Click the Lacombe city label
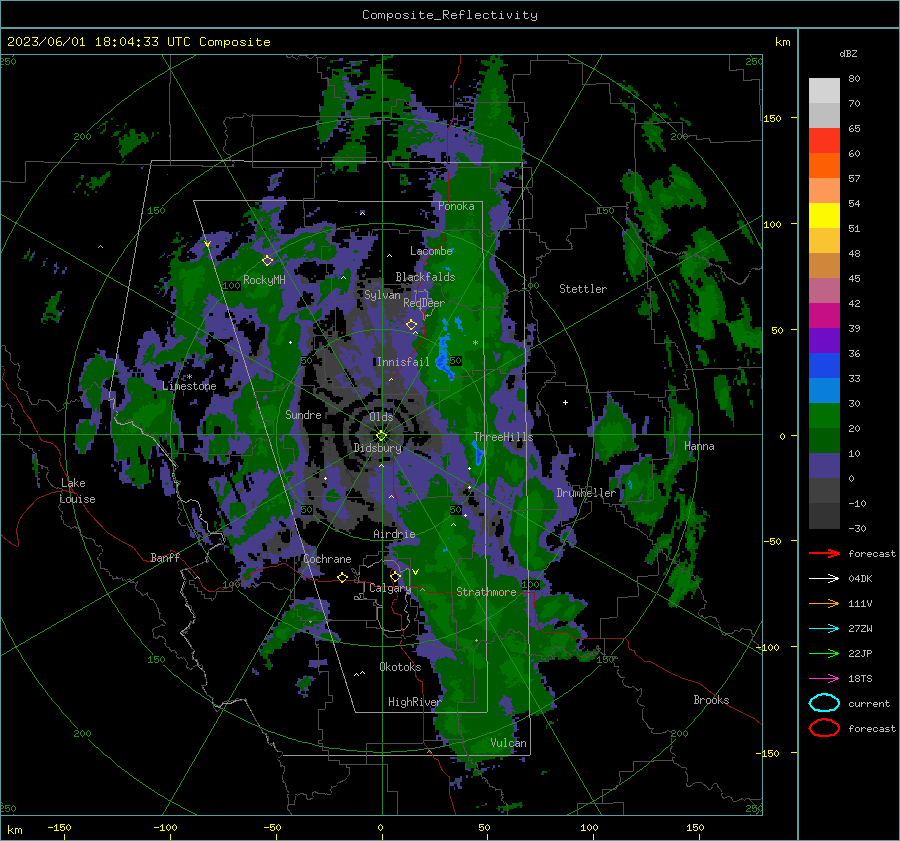Screen dimensions: 900x841 tap(431, 251)
